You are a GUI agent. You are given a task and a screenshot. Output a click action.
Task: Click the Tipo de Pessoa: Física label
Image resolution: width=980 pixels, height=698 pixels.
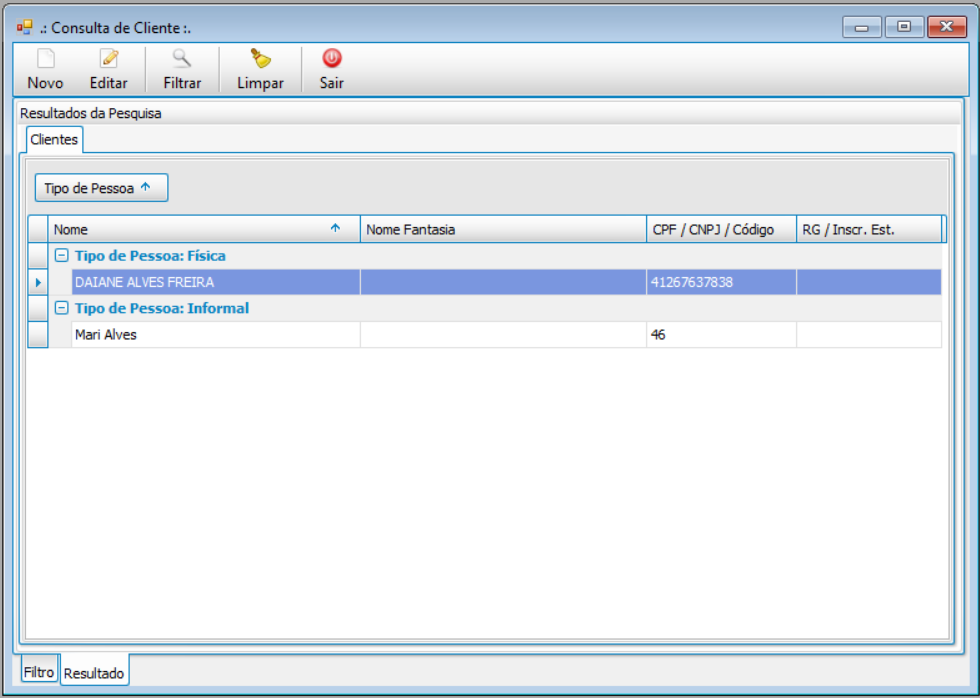click(x=150, y=255)
